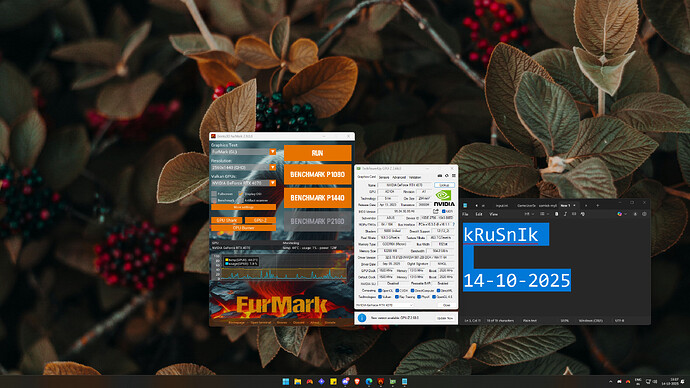
Task: Open the Validation tab in GPU-Z
Action: pos(415,177)
